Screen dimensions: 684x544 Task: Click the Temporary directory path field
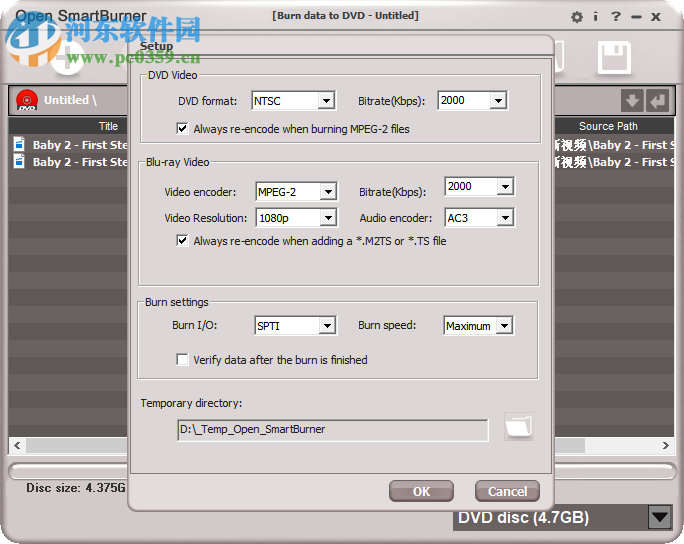coord(333,430)
